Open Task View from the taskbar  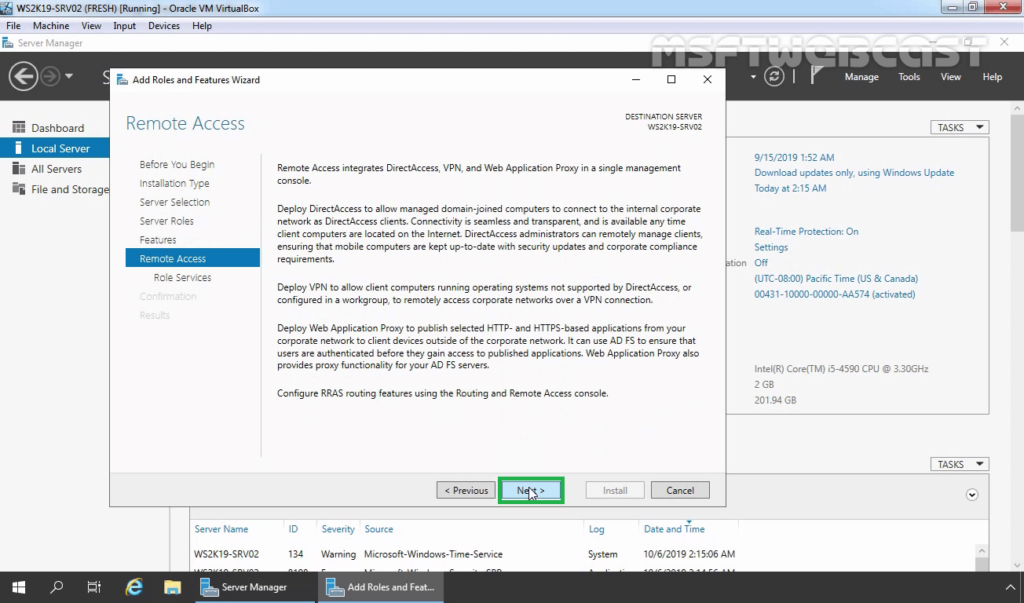tap(94, 587)
